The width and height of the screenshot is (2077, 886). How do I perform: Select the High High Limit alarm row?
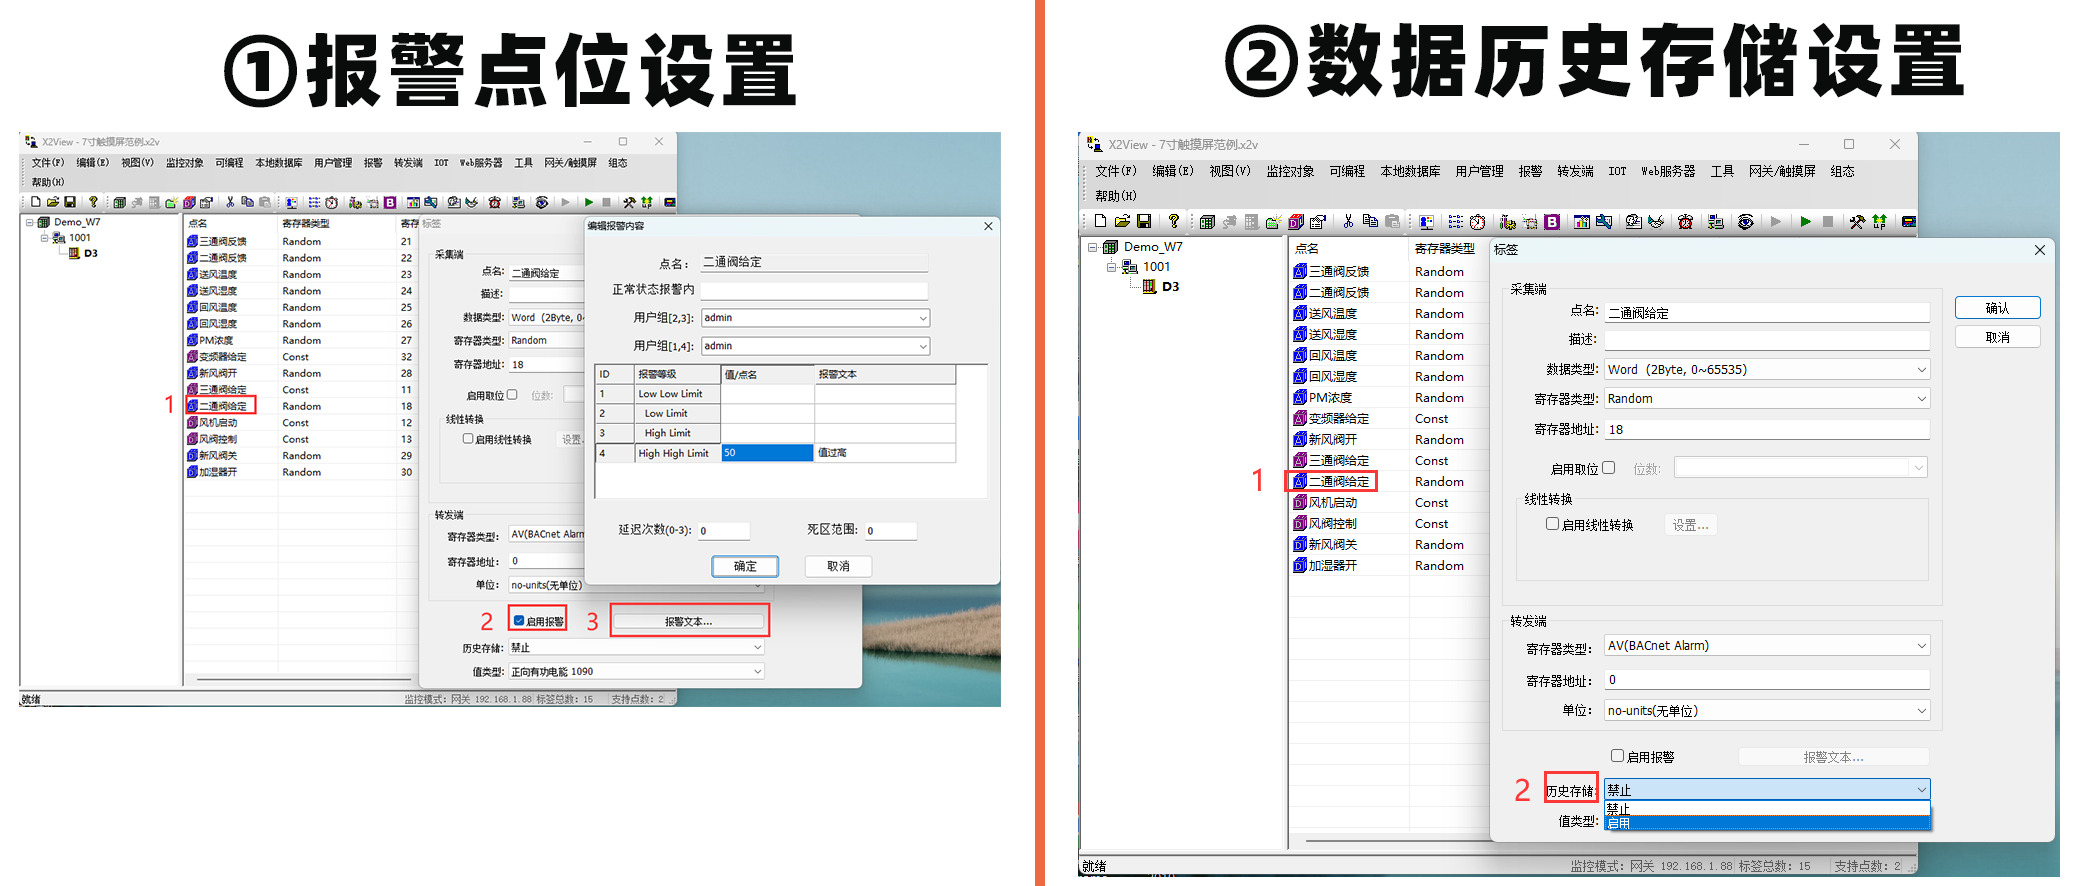point(673,453)
